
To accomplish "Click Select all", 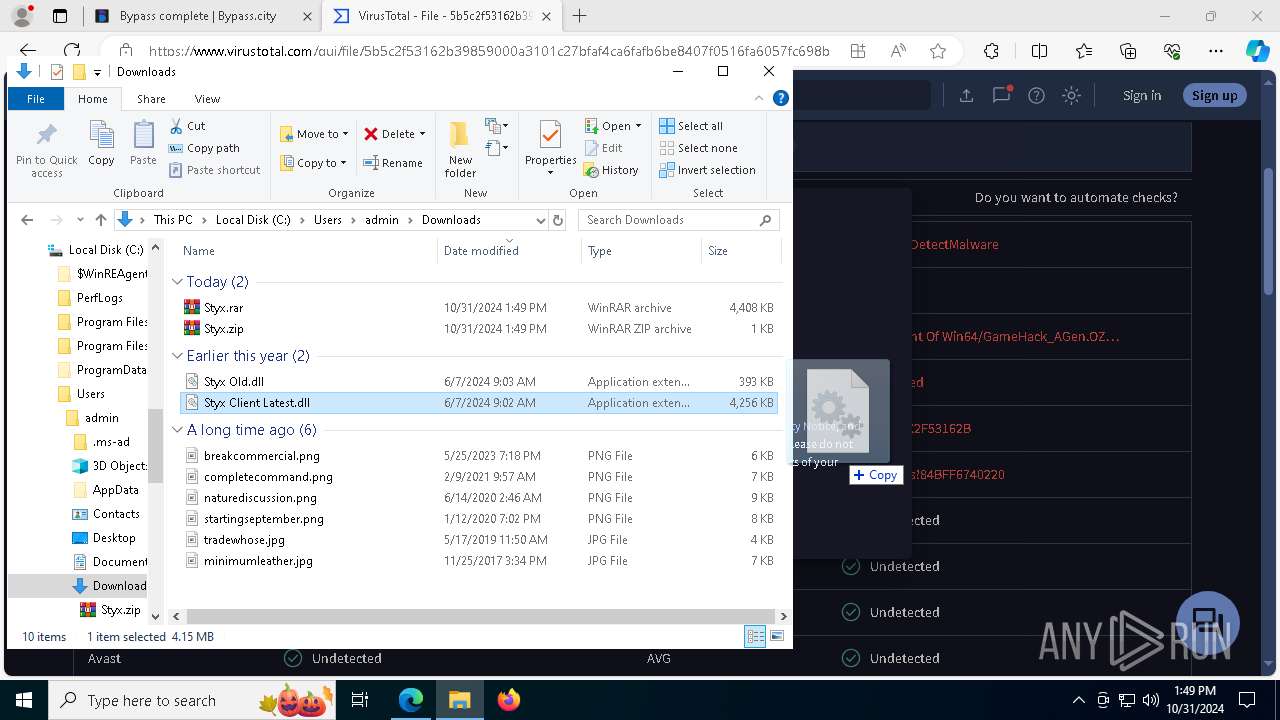I will pos(691,126).
